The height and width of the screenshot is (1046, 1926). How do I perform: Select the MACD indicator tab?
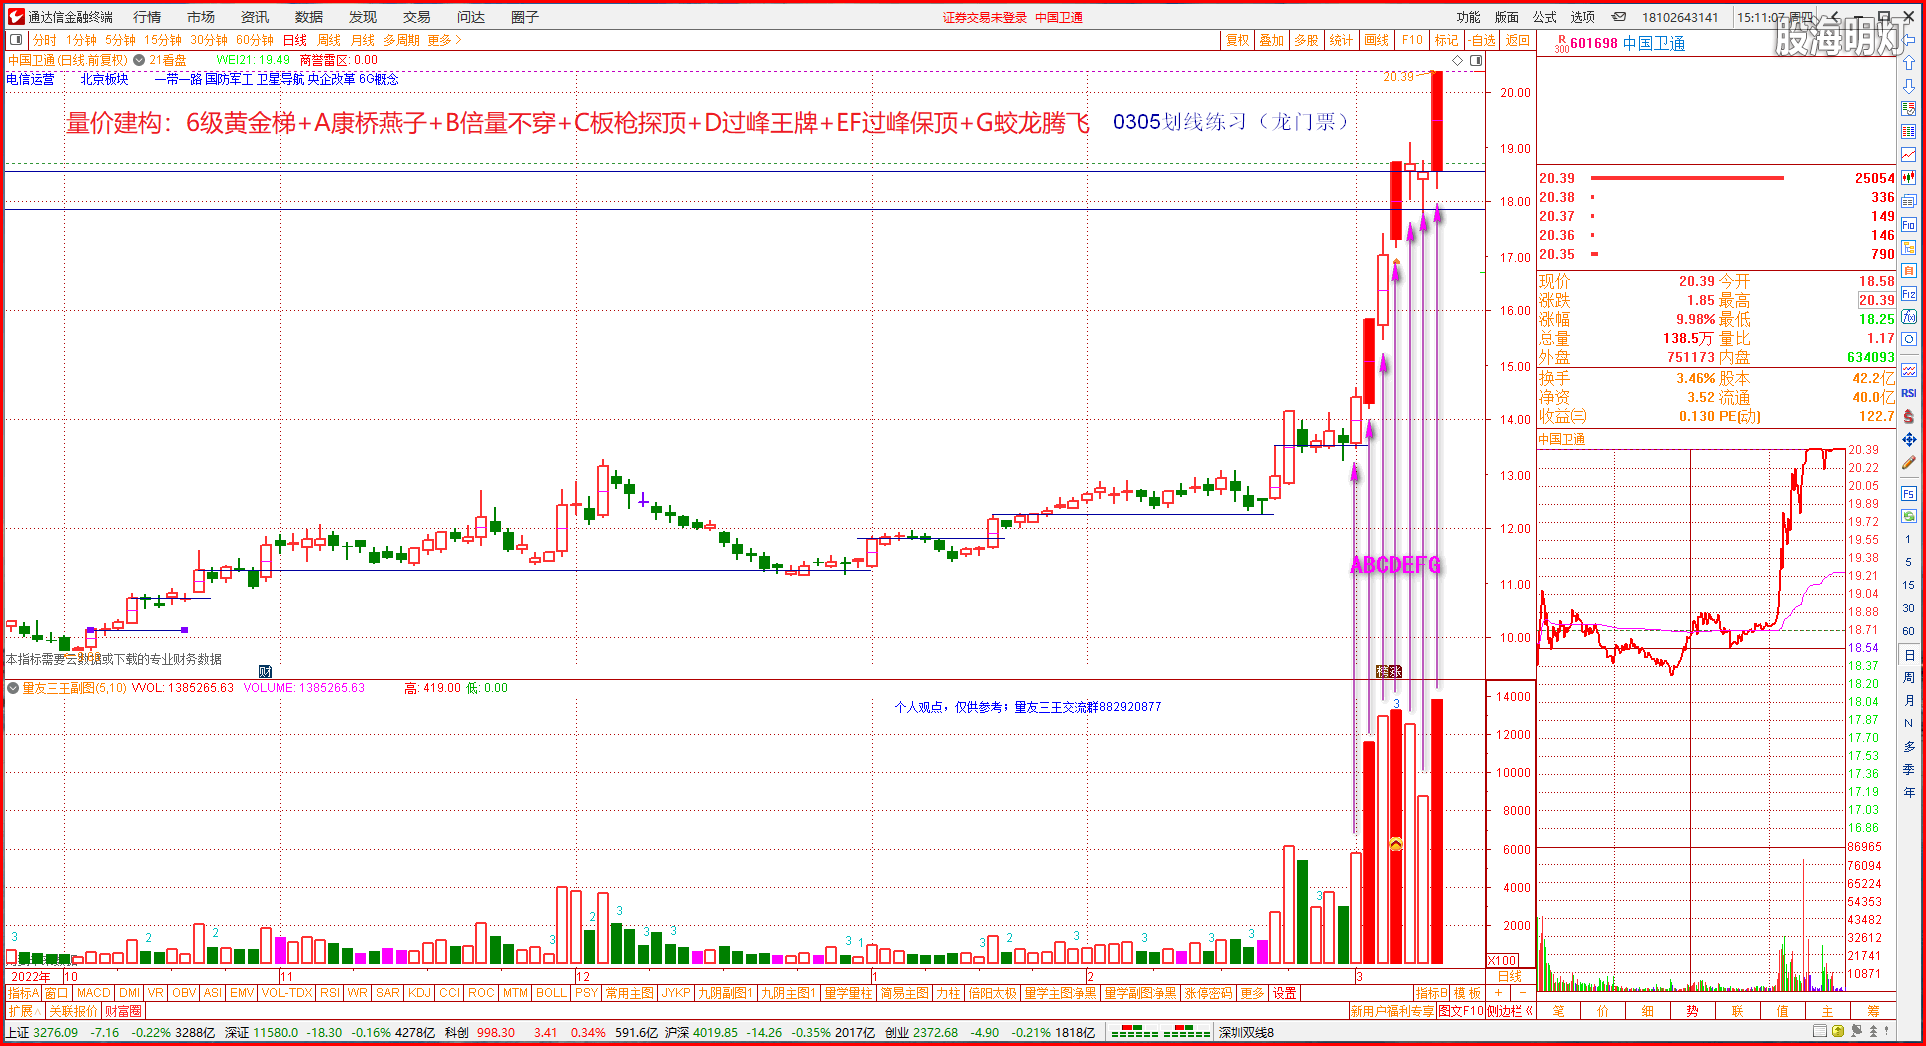94,993
